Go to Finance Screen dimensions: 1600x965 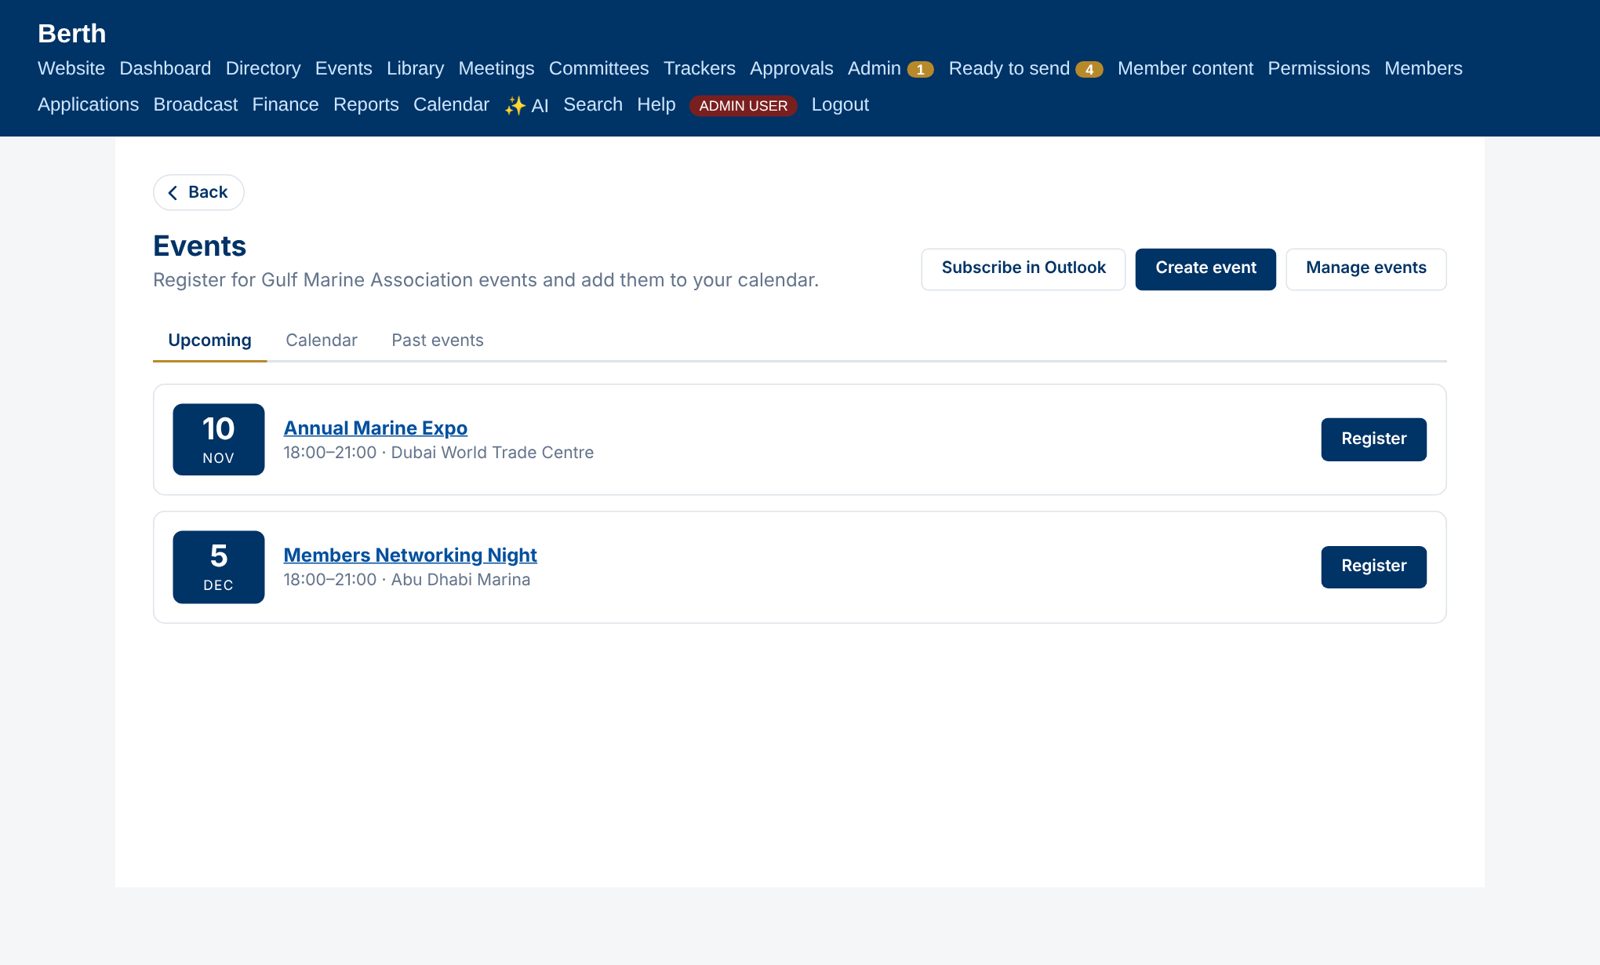tap(285, 104)
